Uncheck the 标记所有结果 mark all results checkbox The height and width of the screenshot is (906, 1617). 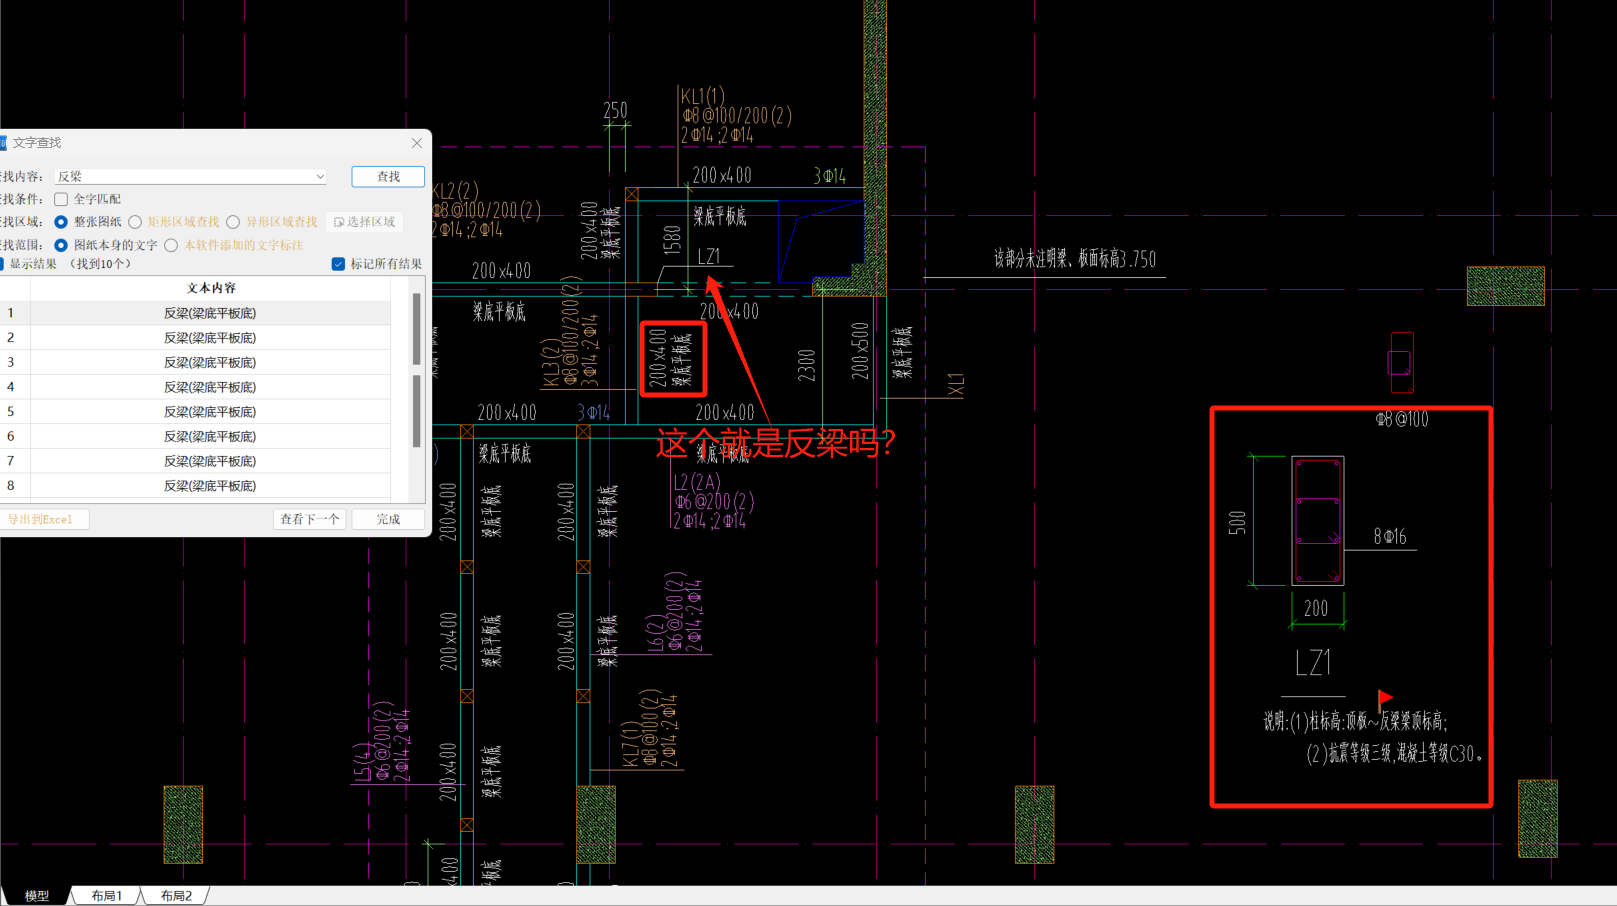pos(338,264)
